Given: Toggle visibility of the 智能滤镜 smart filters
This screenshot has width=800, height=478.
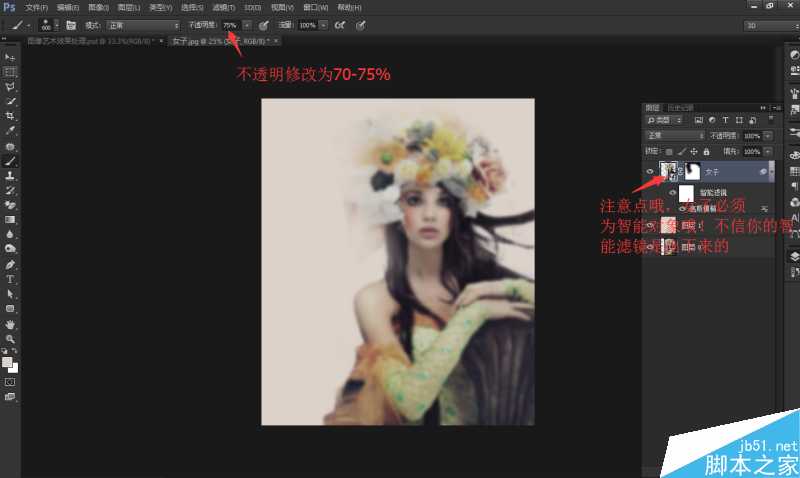Looking at the screenshot, I should tap(671, 191).
